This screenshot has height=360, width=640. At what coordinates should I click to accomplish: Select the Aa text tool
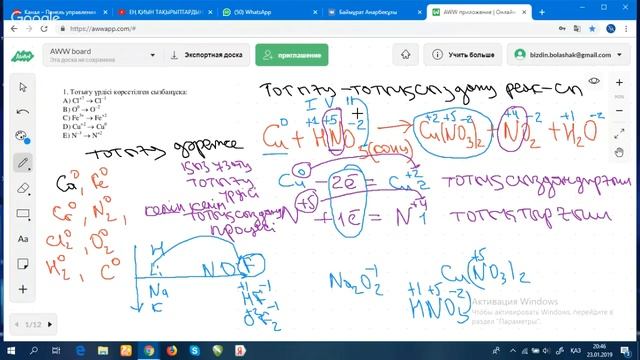coord(23,239)
